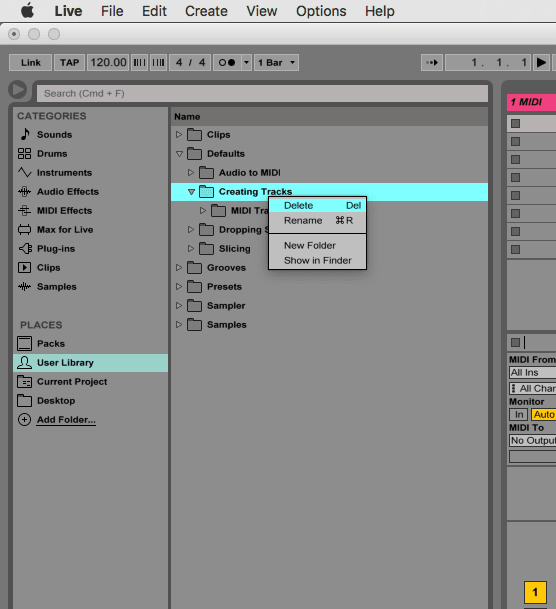This screenshot has width=556, height=609.
Task: Click the Sampler folder icon
Action: 194,306
